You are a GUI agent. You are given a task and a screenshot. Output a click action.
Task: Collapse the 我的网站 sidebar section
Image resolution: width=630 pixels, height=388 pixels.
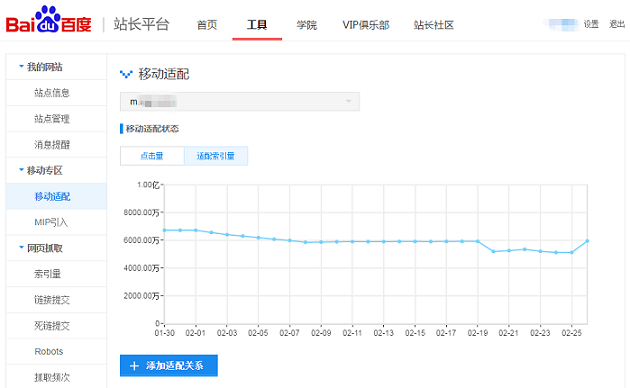pos(44,67)
